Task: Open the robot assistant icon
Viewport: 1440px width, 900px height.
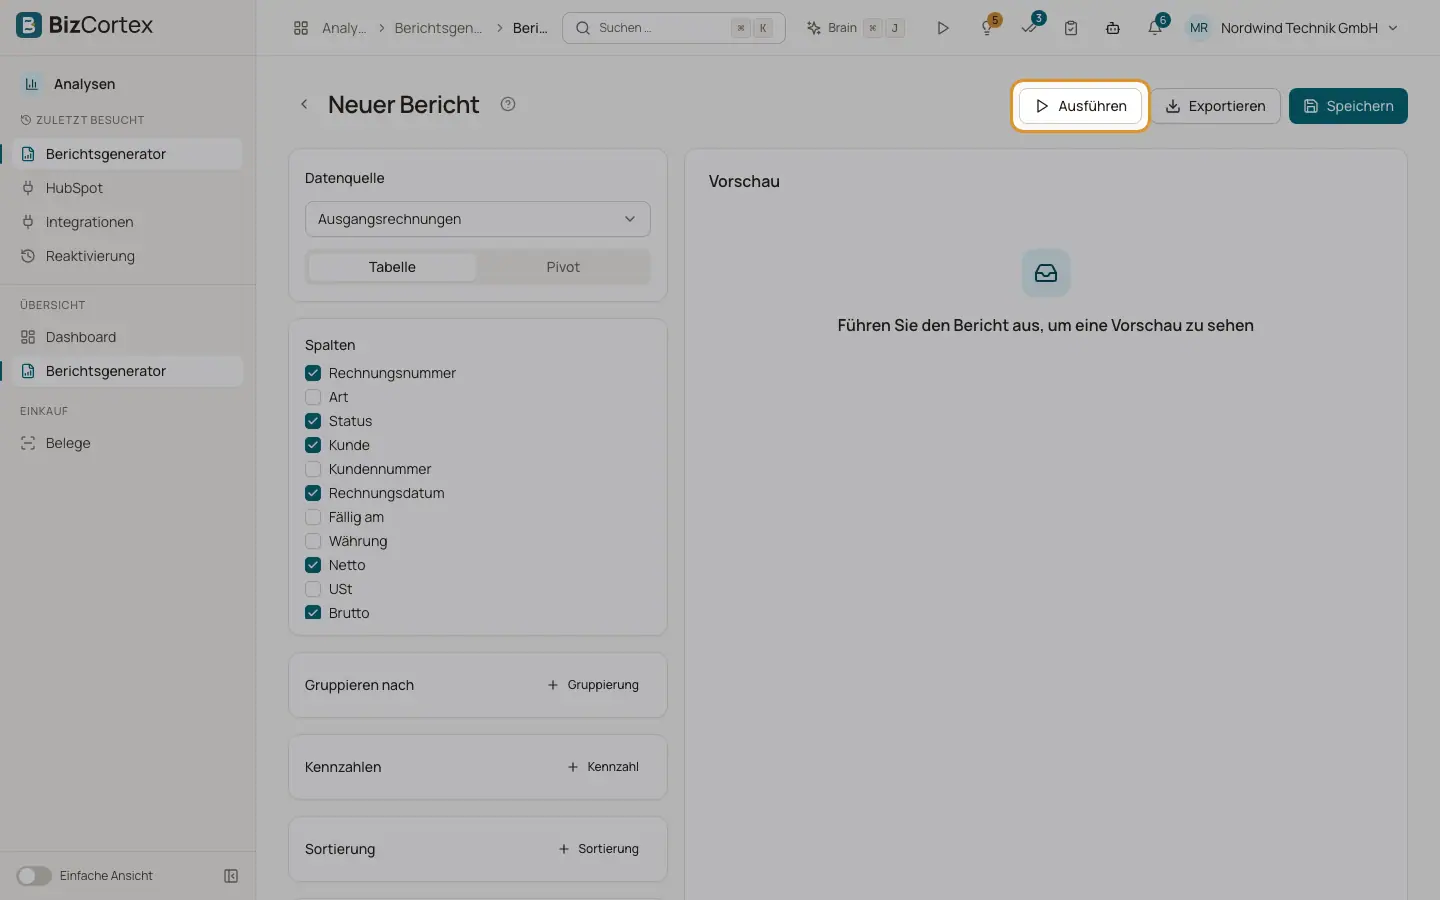Action: coord(1113,28)
